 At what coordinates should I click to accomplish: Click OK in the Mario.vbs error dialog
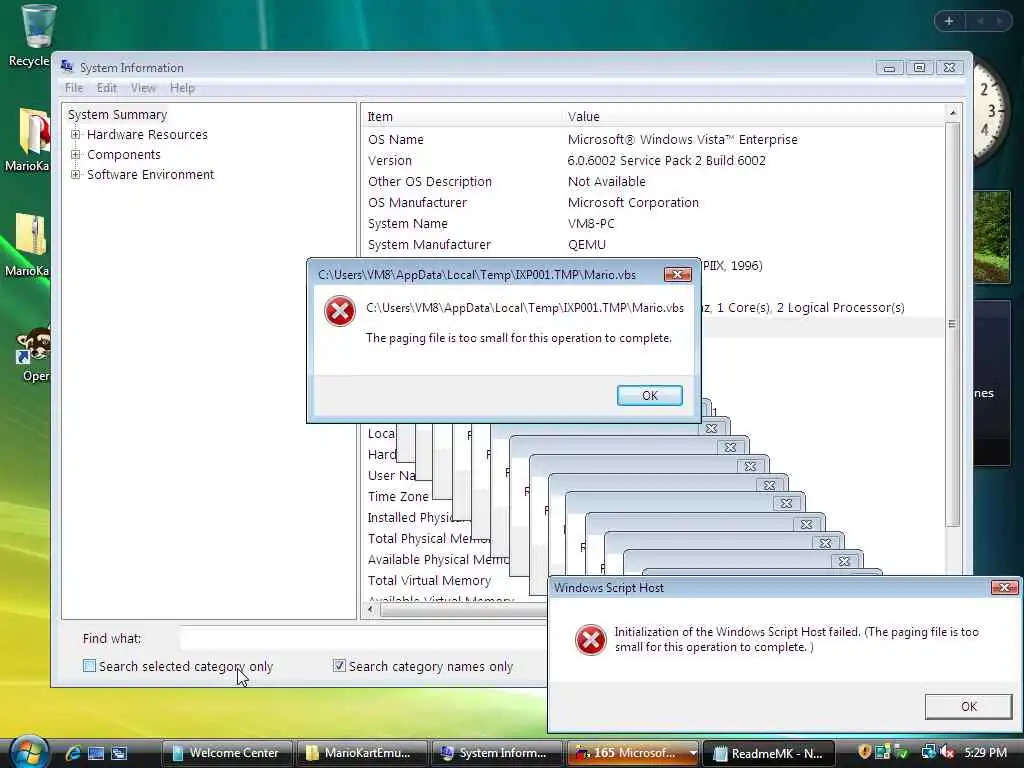pyautogui.click(x=650, y=395)
